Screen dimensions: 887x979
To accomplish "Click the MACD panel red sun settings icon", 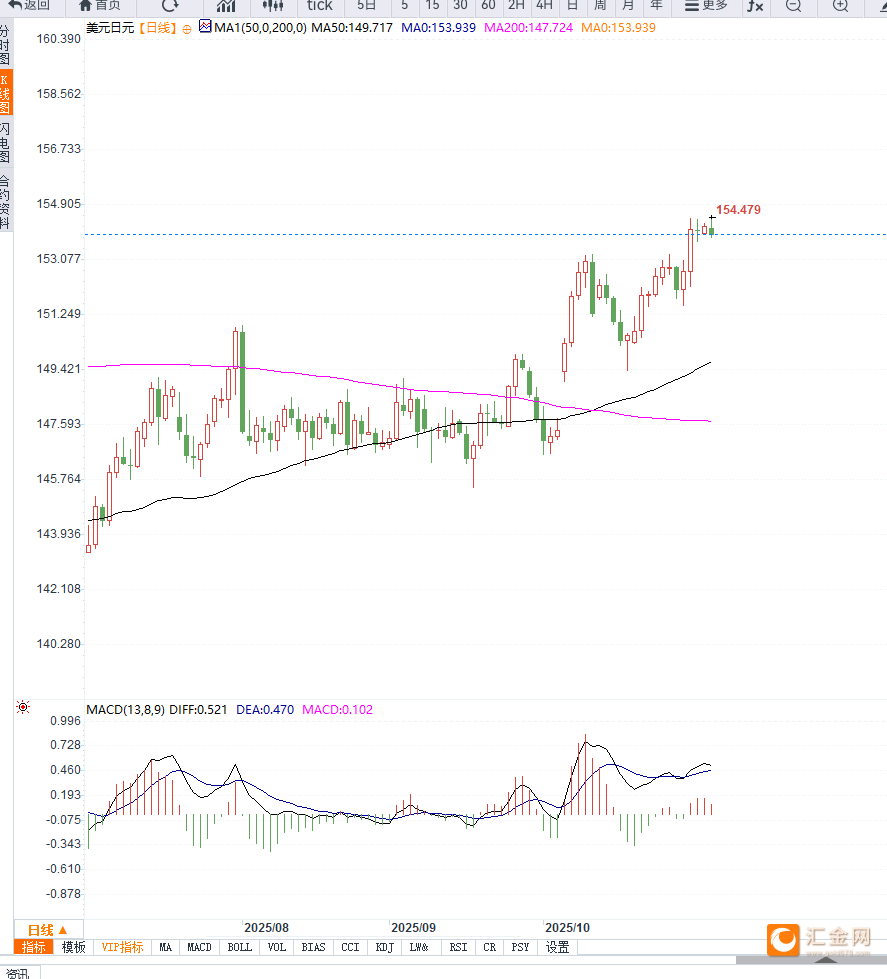I will click(x=23, y=707).
